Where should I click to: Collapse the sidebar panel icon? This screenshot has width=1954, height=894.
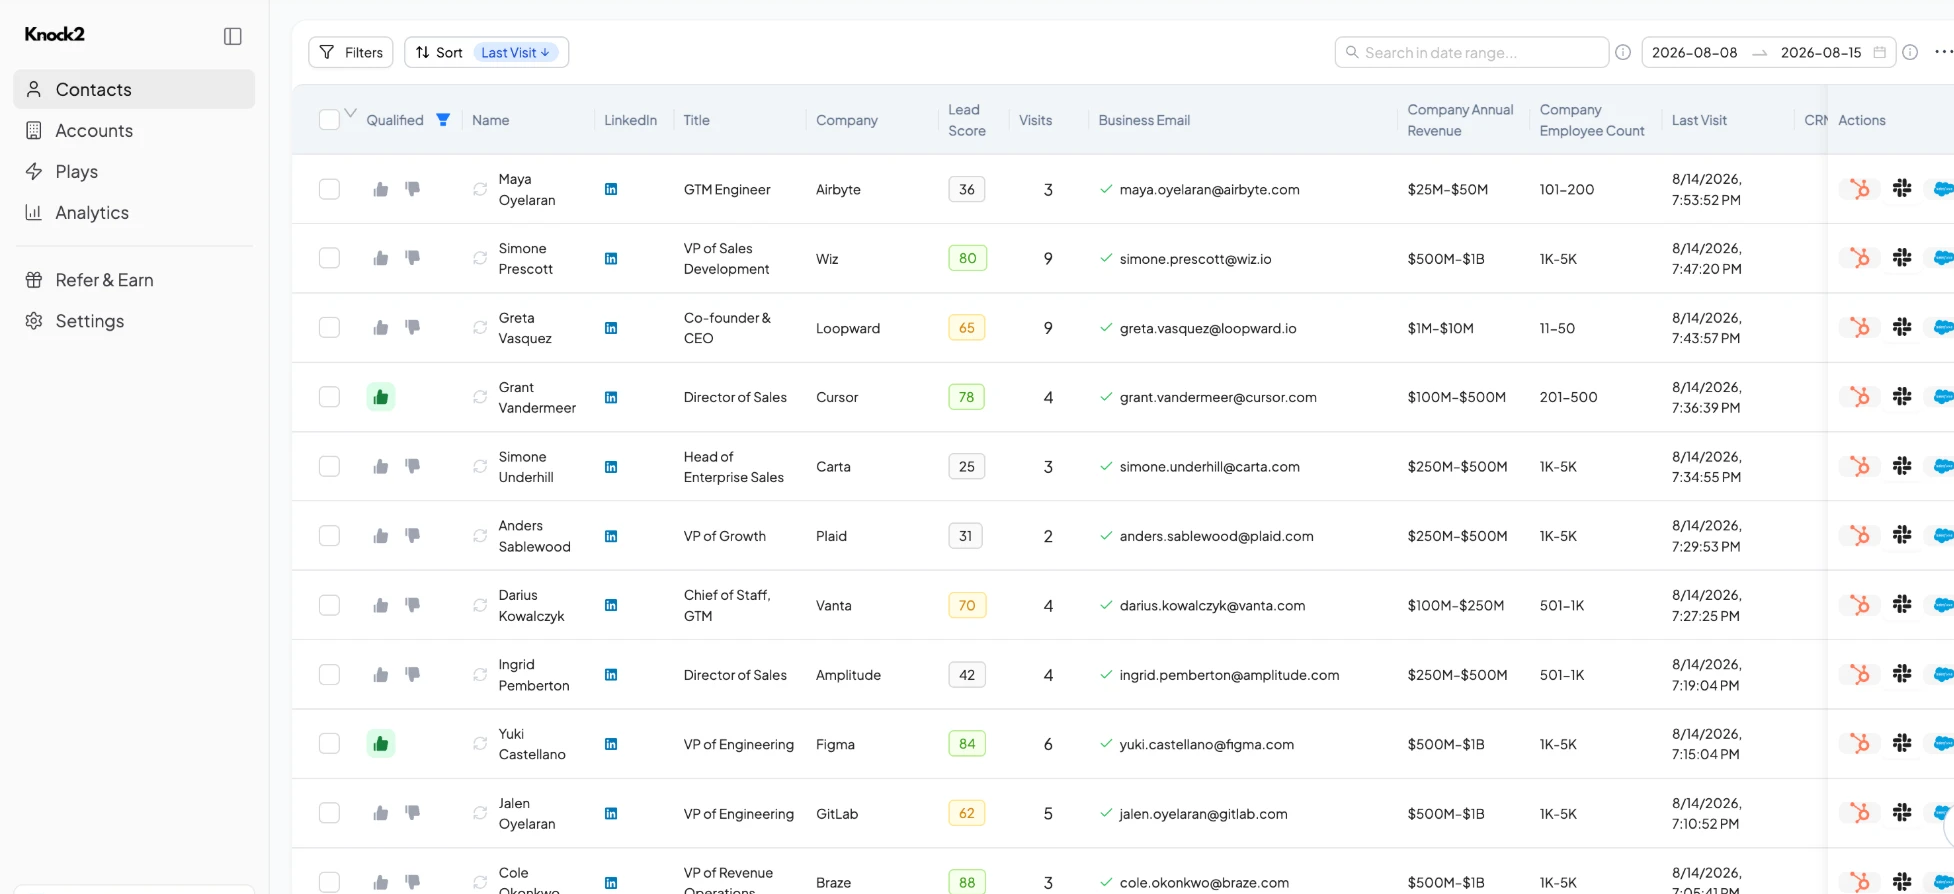click(233, 36)
